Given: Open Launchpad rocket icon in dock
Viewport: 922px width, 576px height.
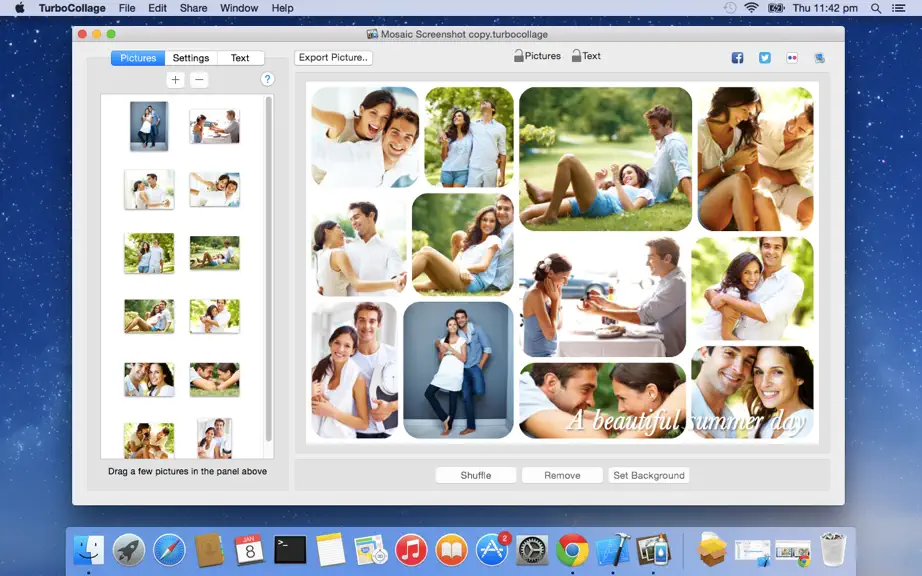Looking at the screenshot, I should coord(129,551).
